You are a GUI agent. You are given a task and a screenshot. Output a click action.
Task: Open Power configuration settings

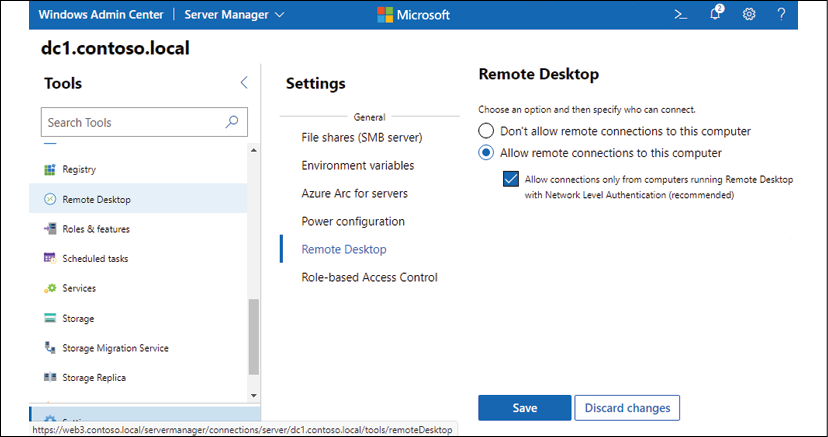pos(353,222)
